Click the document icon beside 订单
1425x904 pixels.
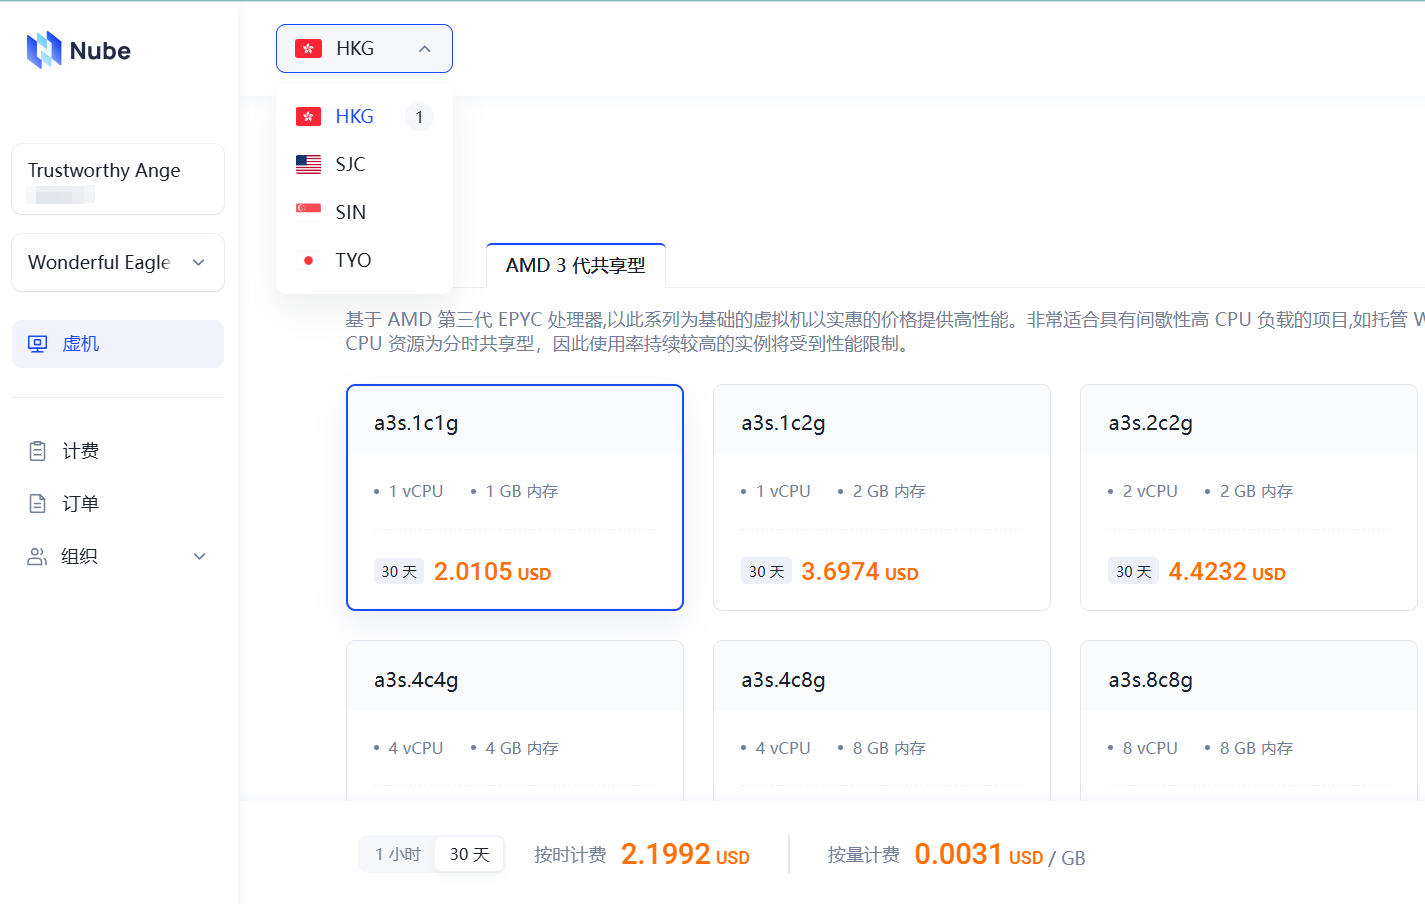click(x=37, y=503)
